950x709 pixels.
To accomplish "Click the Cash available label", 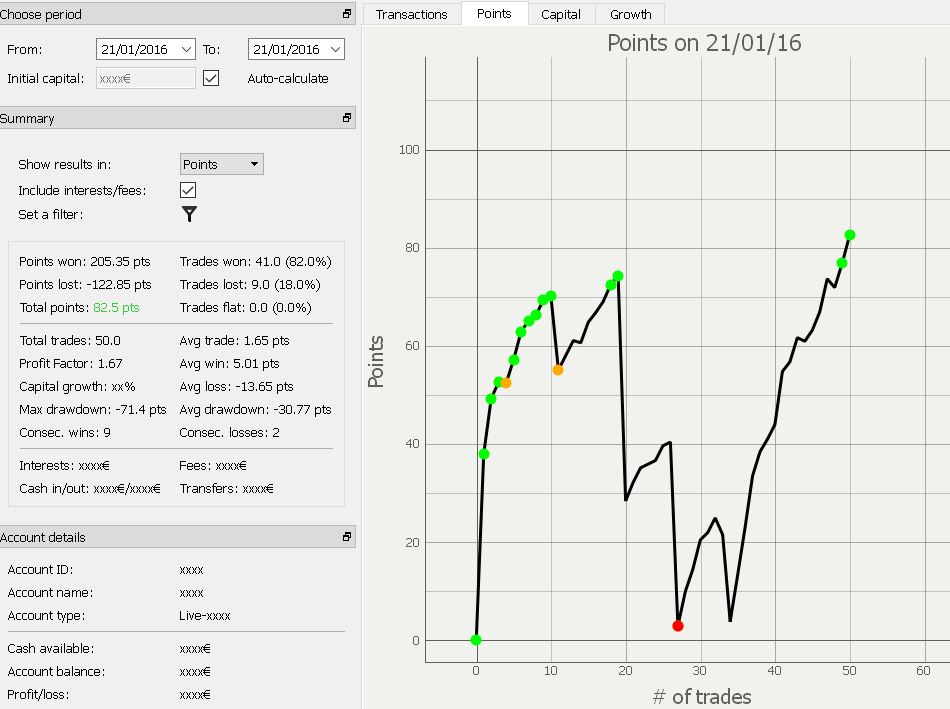I will click(51, 648).
